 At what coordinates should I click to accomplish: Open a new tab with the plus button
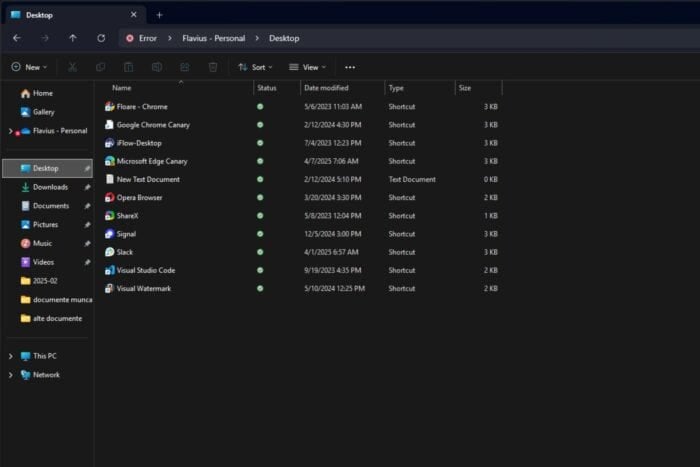(159, 14)
